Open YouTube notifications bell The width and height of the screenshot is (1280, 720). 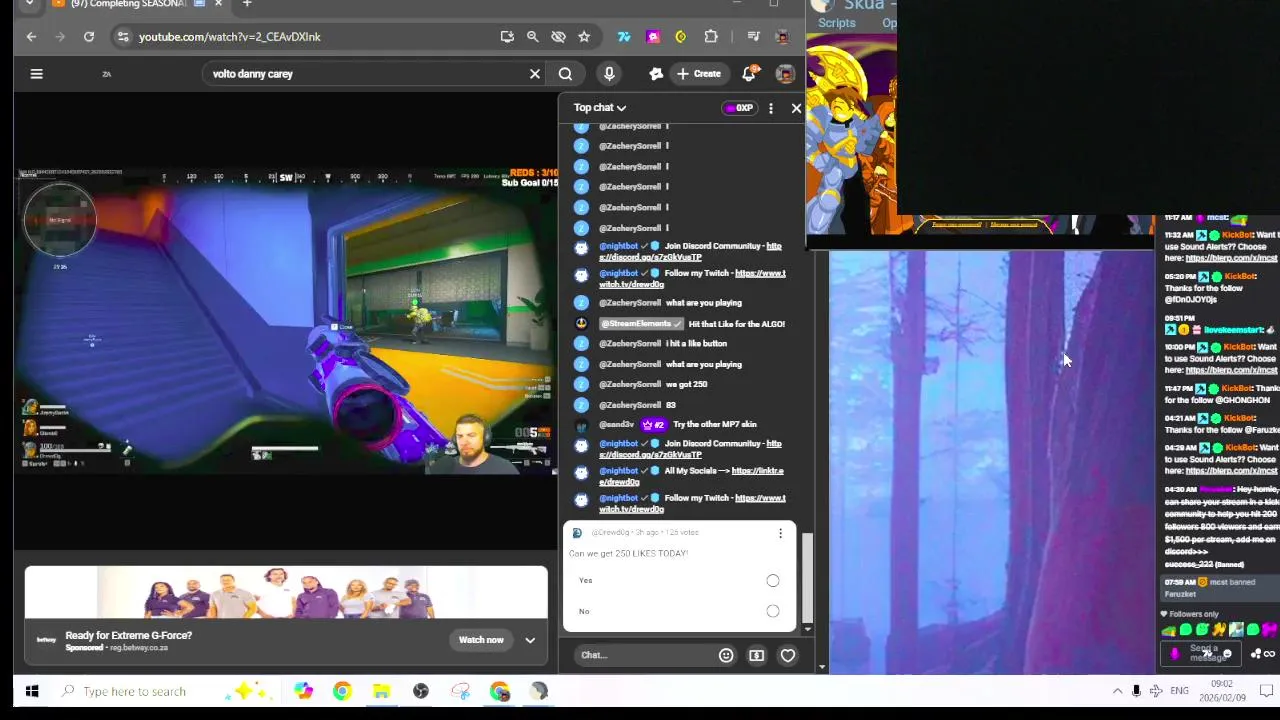point(749,73)
